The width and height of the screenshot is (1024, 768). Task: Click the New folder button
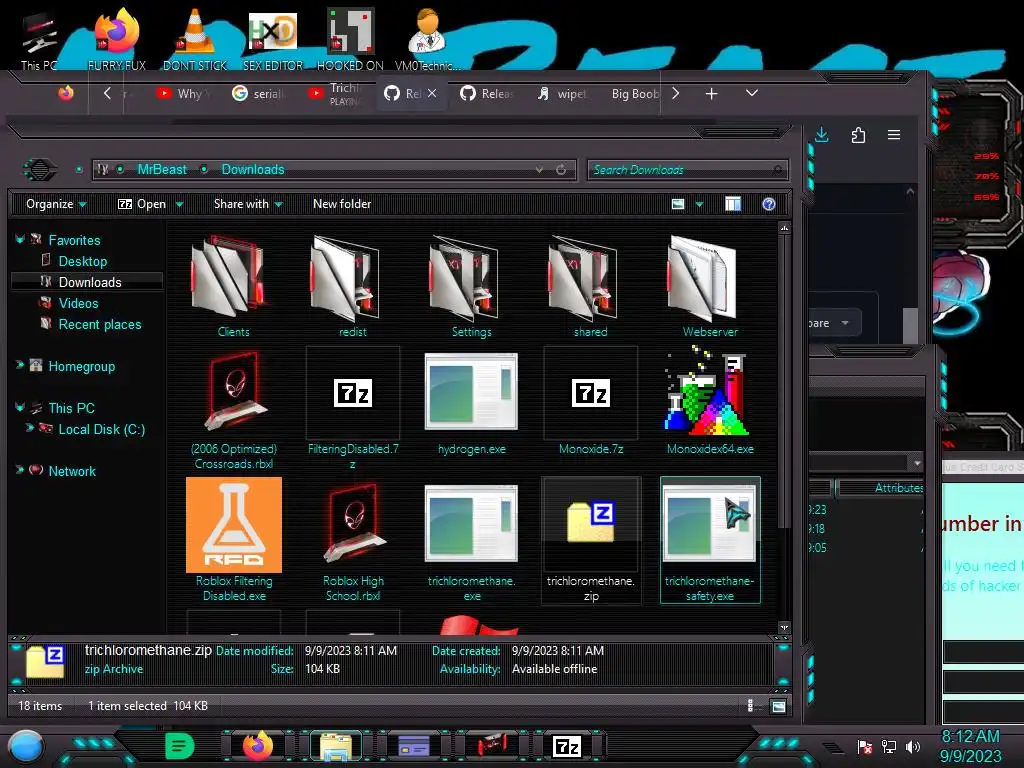(x=342, y=204)
